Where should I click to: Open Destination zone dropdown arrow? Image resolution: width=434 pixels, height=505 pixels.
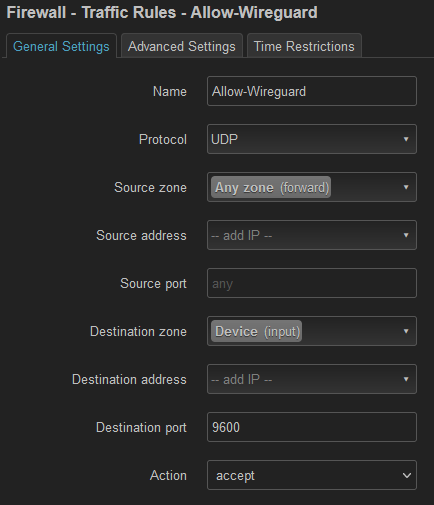(x=406, y=331)
